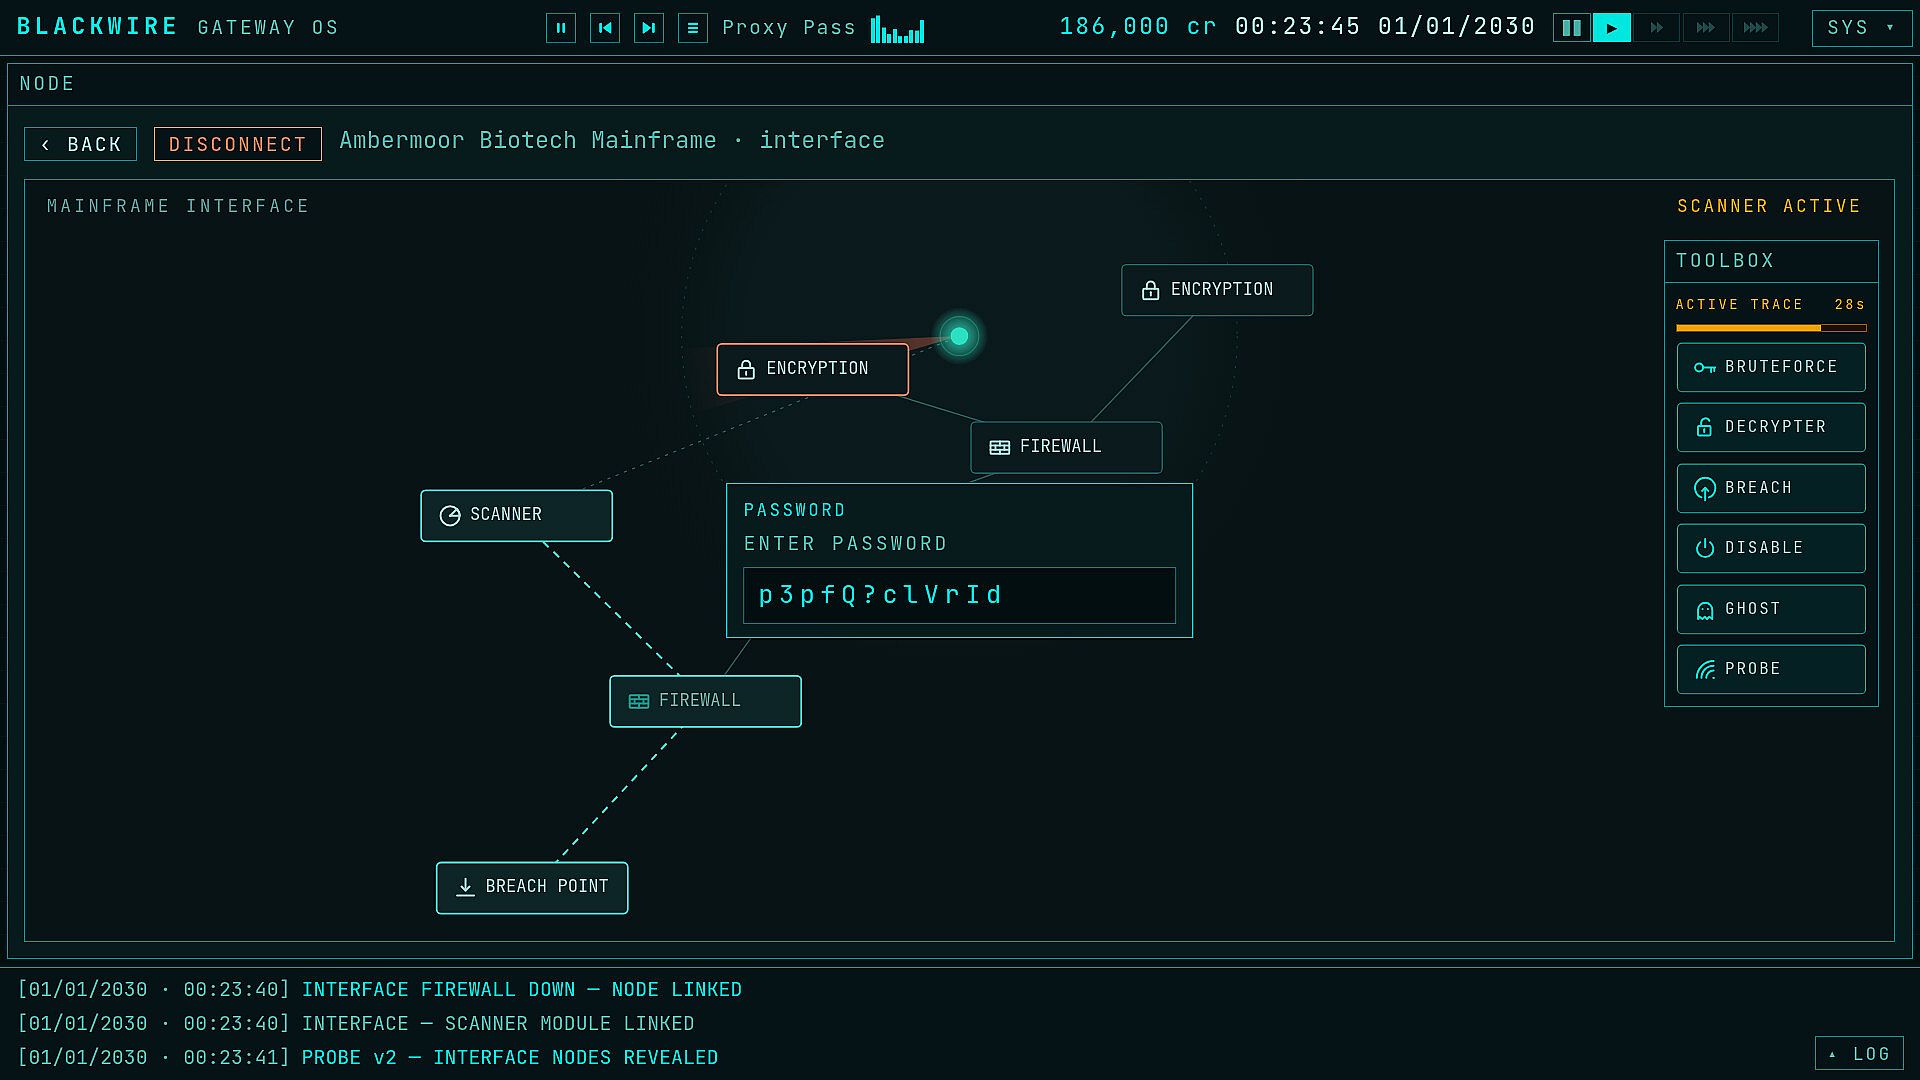Select the BRUTEFORCE tool
This screenshot has width=1920, height=1080.
1771,367
